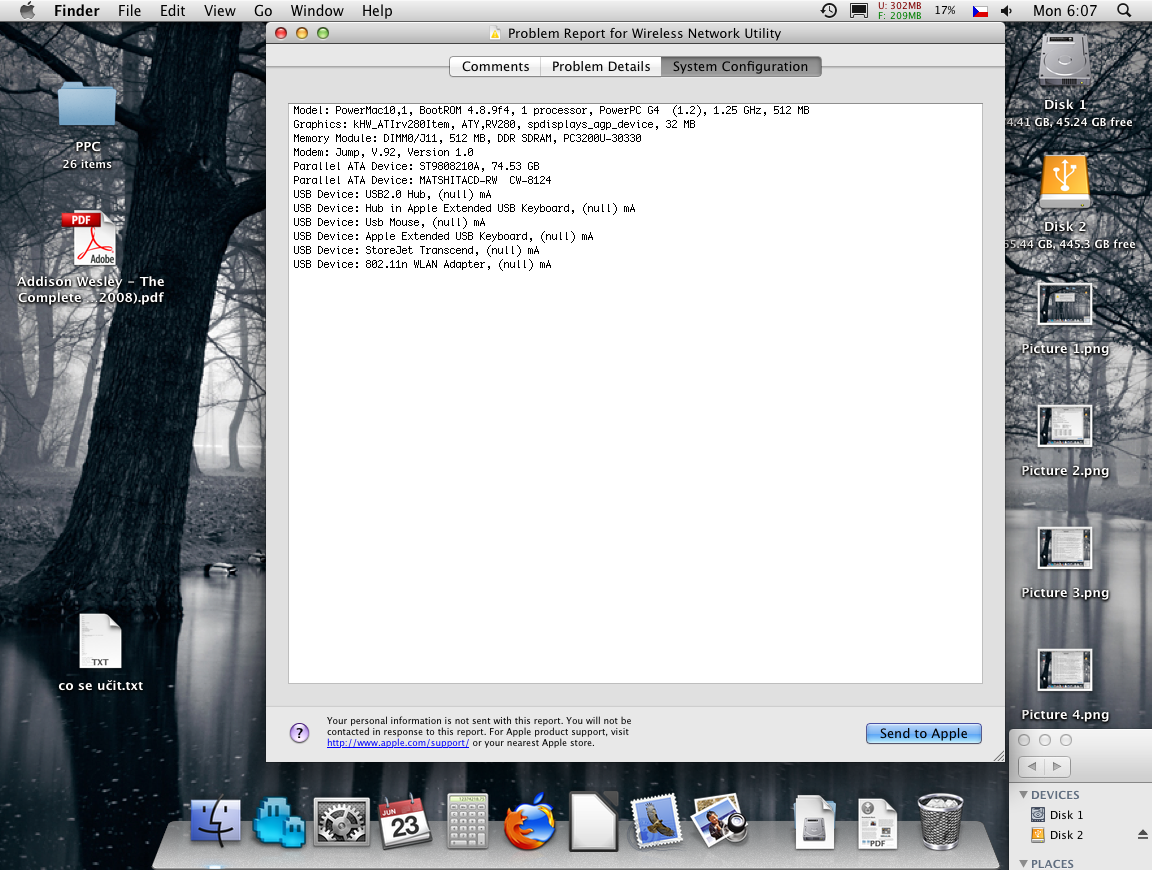Screen dimensions: 1152x870
Task: Open Spotlight search magnifier
Action: click(x=1123, y=10)
